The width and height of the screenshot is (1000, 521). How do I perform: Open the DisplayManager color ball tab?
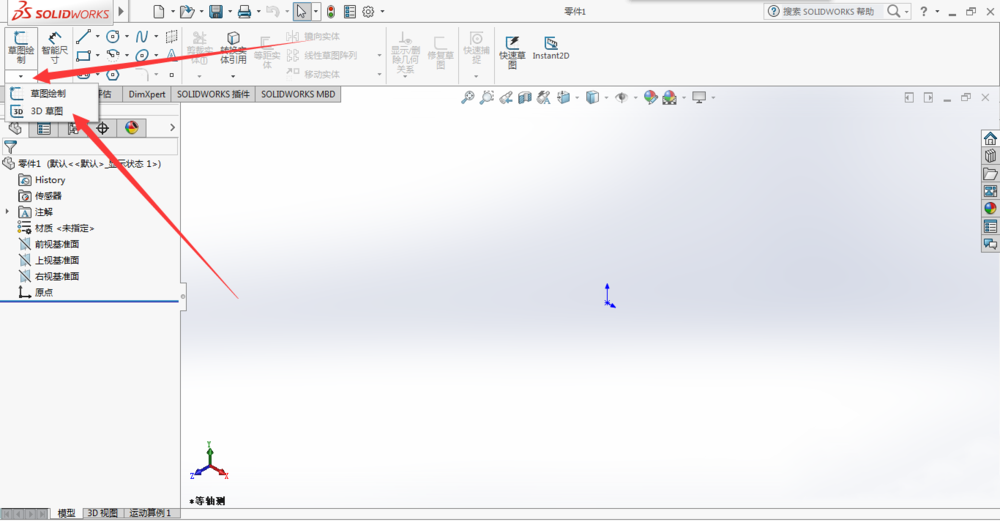[x=131, y=129]
